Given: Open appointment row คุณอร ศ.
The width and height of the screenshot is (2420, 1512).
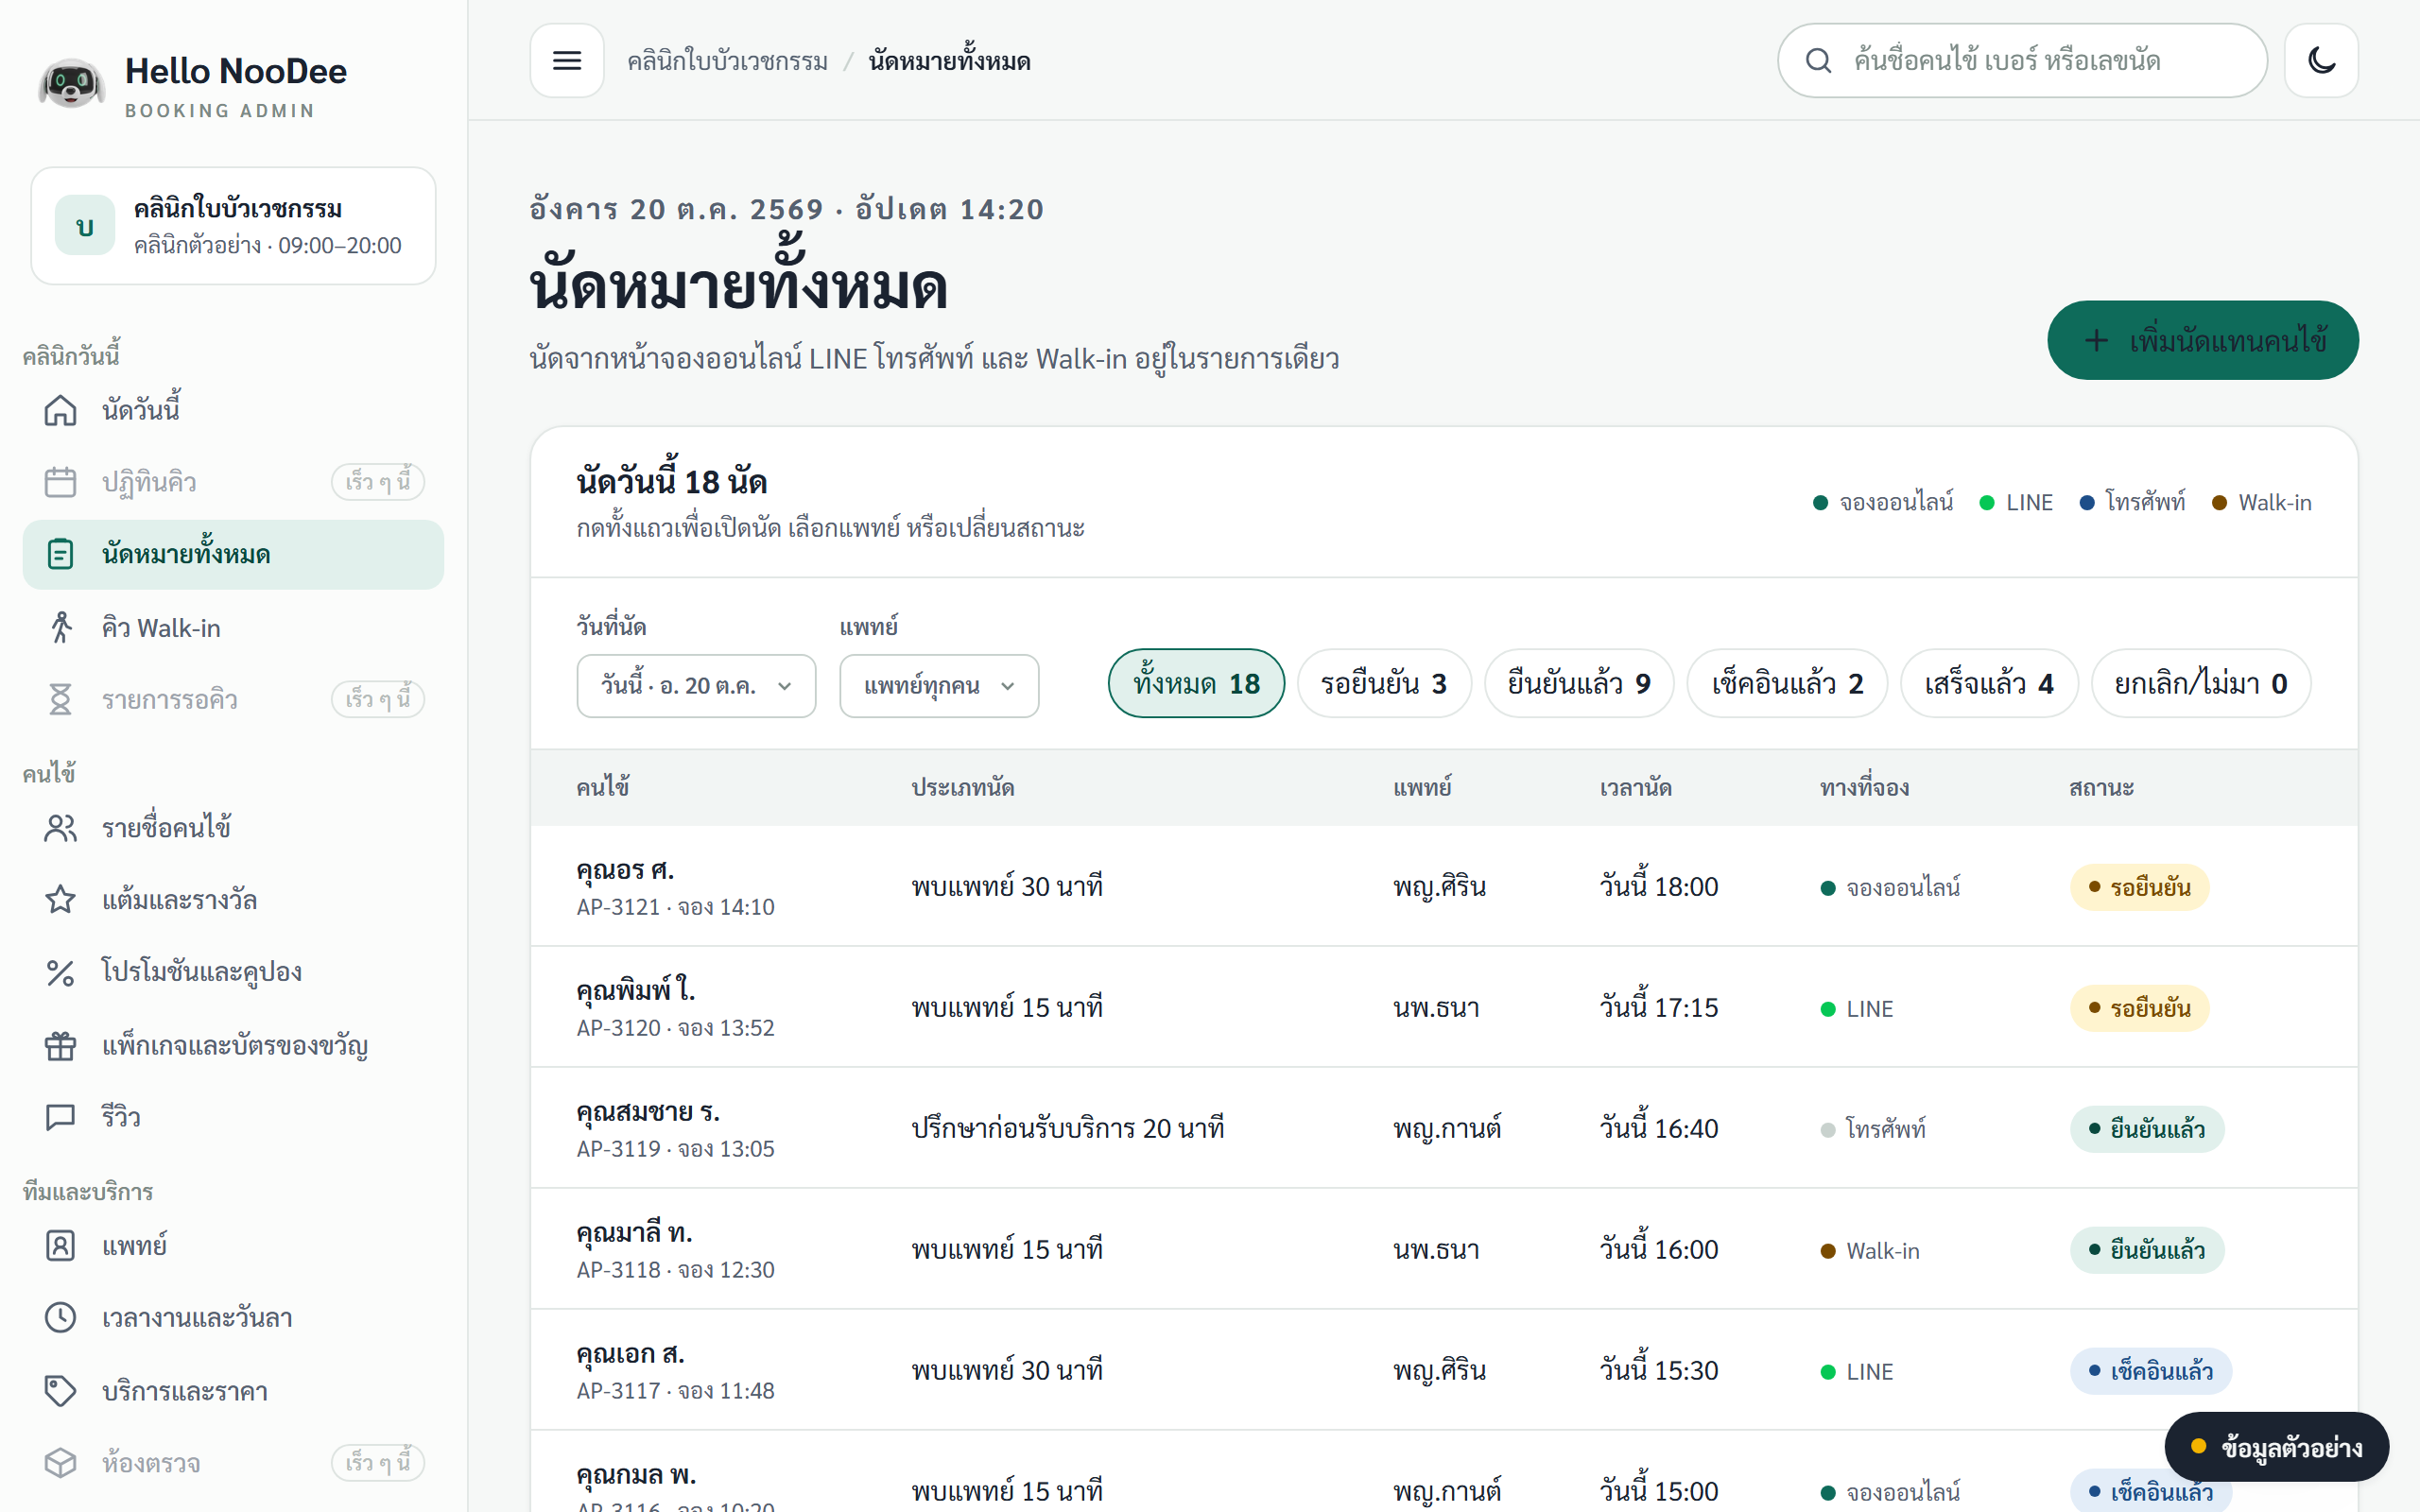Looking at the screenshot, I should [x=1444, y=886].
